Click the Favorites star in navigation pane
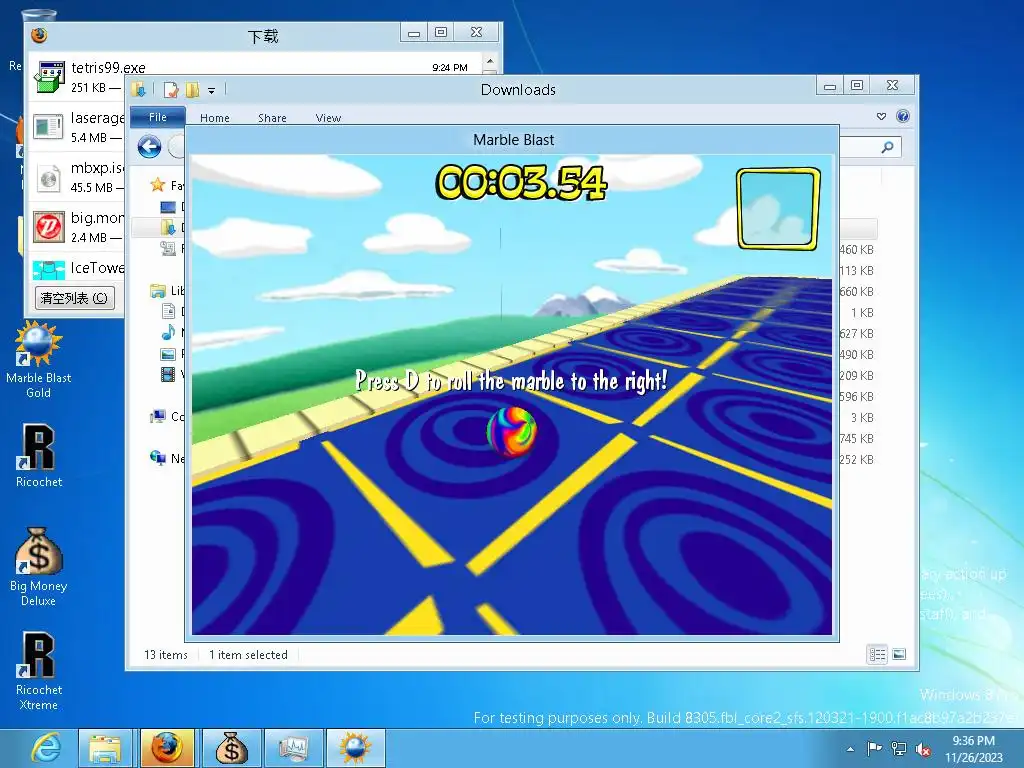The image size is (1024, 768). pyautogui.click(x=157, y=185)
